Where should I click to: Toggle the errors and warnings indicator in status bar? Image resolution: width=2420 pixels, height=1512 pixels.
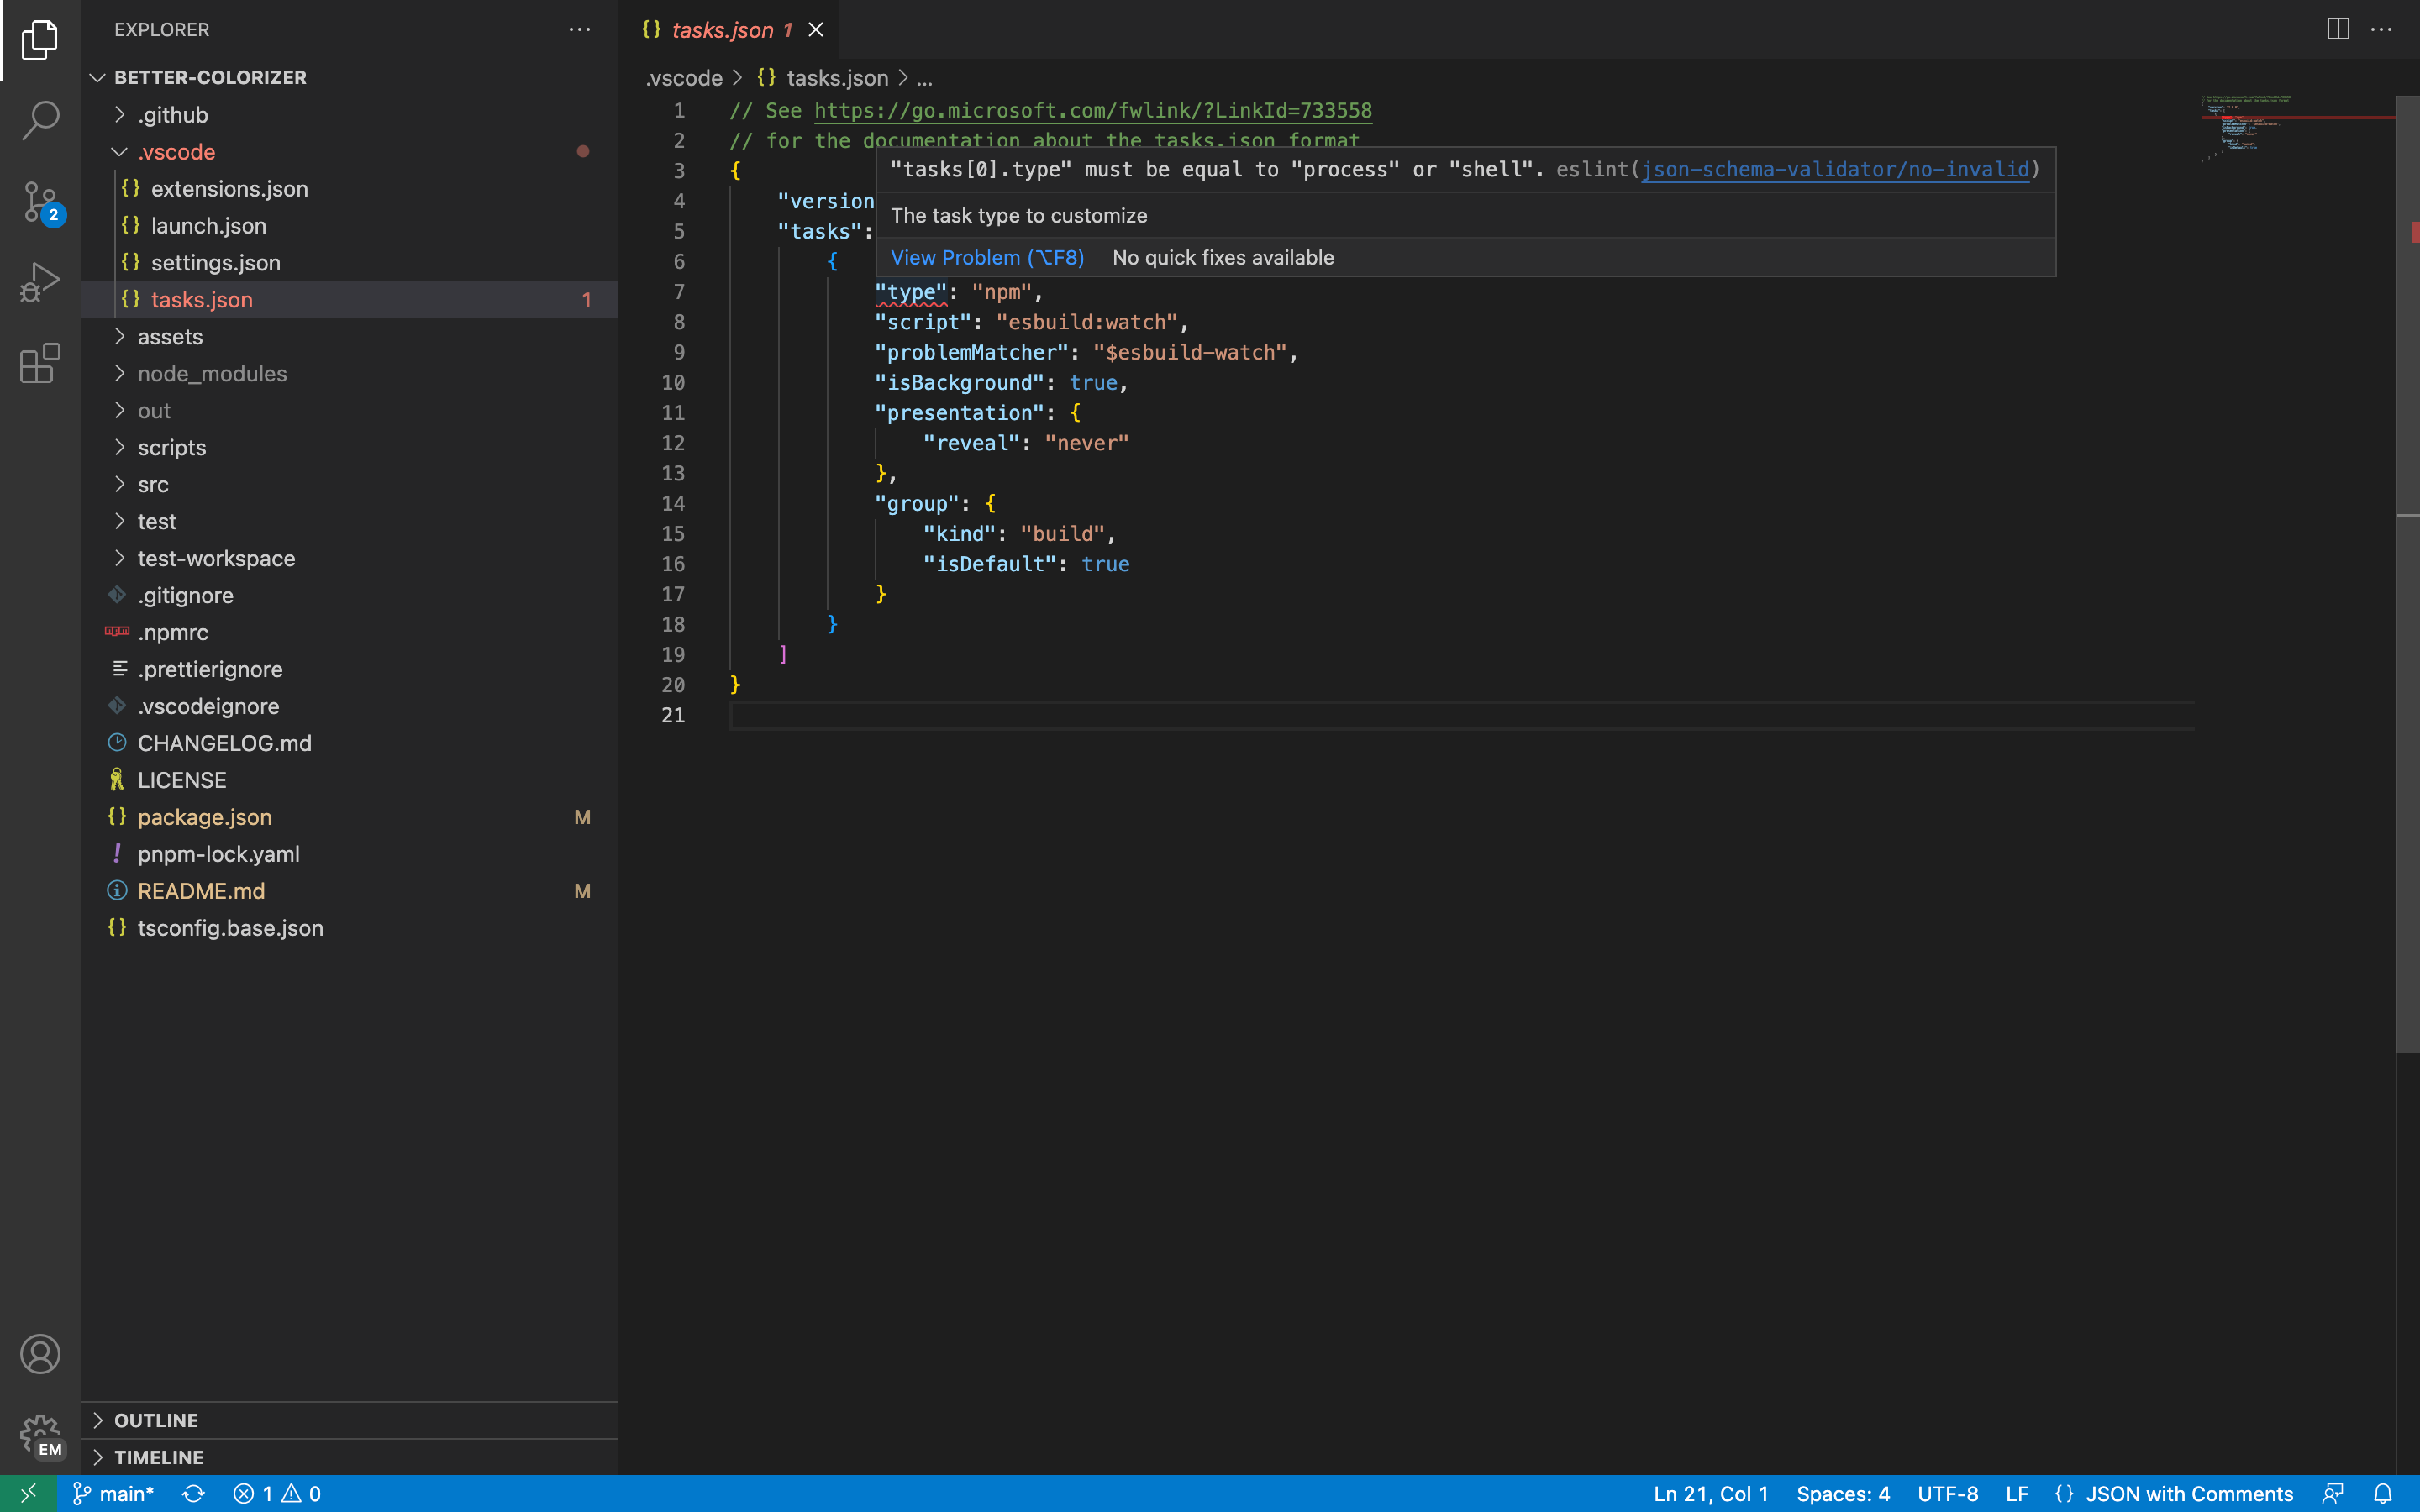click(x=278, y=1493)
